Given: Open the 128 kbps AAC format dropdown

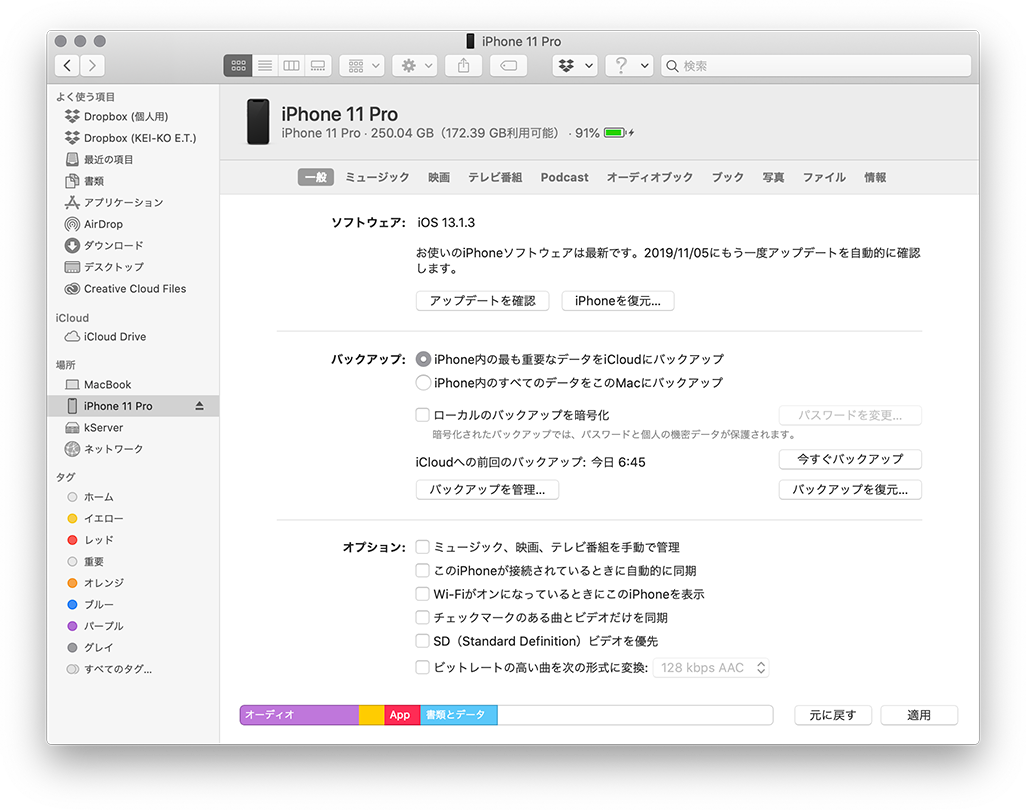Looking at the screenshot, I should [x=711, y=667].
